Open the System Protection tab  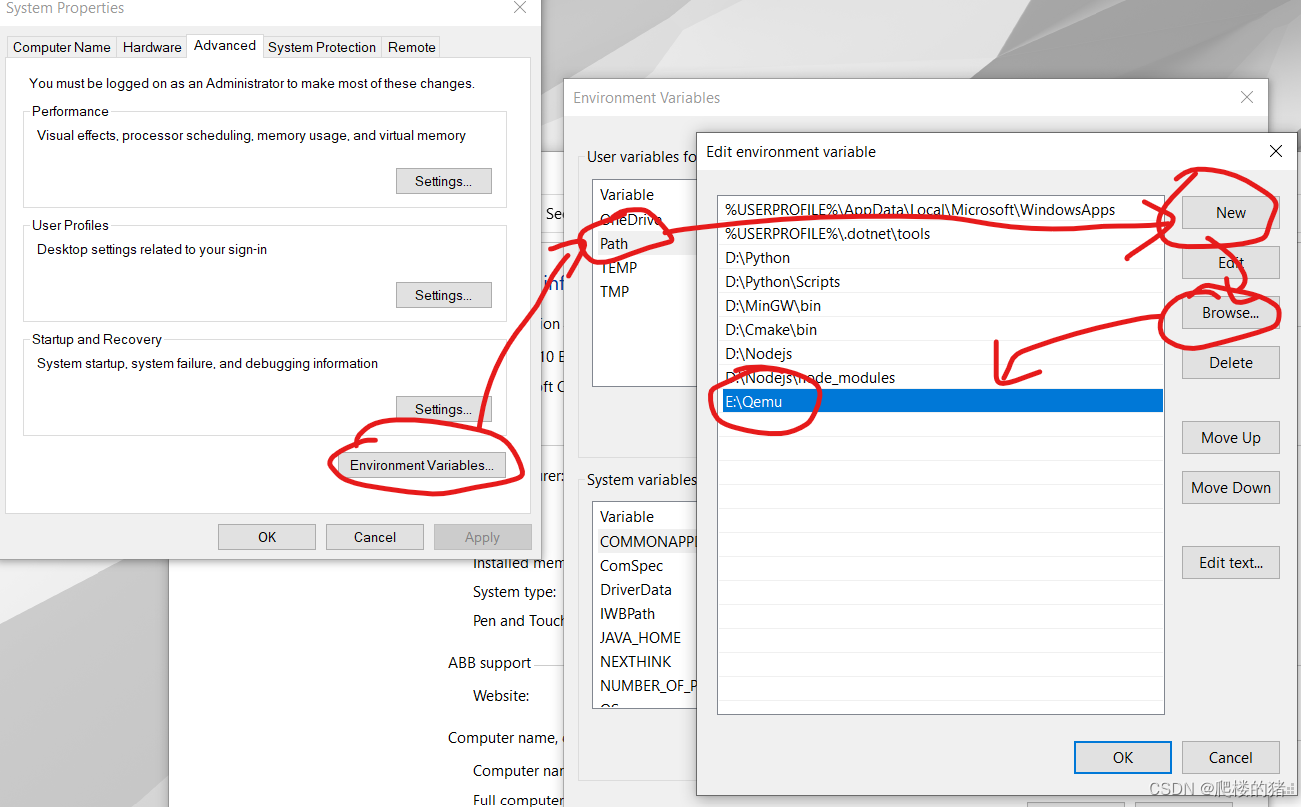[x=322, y=47]
